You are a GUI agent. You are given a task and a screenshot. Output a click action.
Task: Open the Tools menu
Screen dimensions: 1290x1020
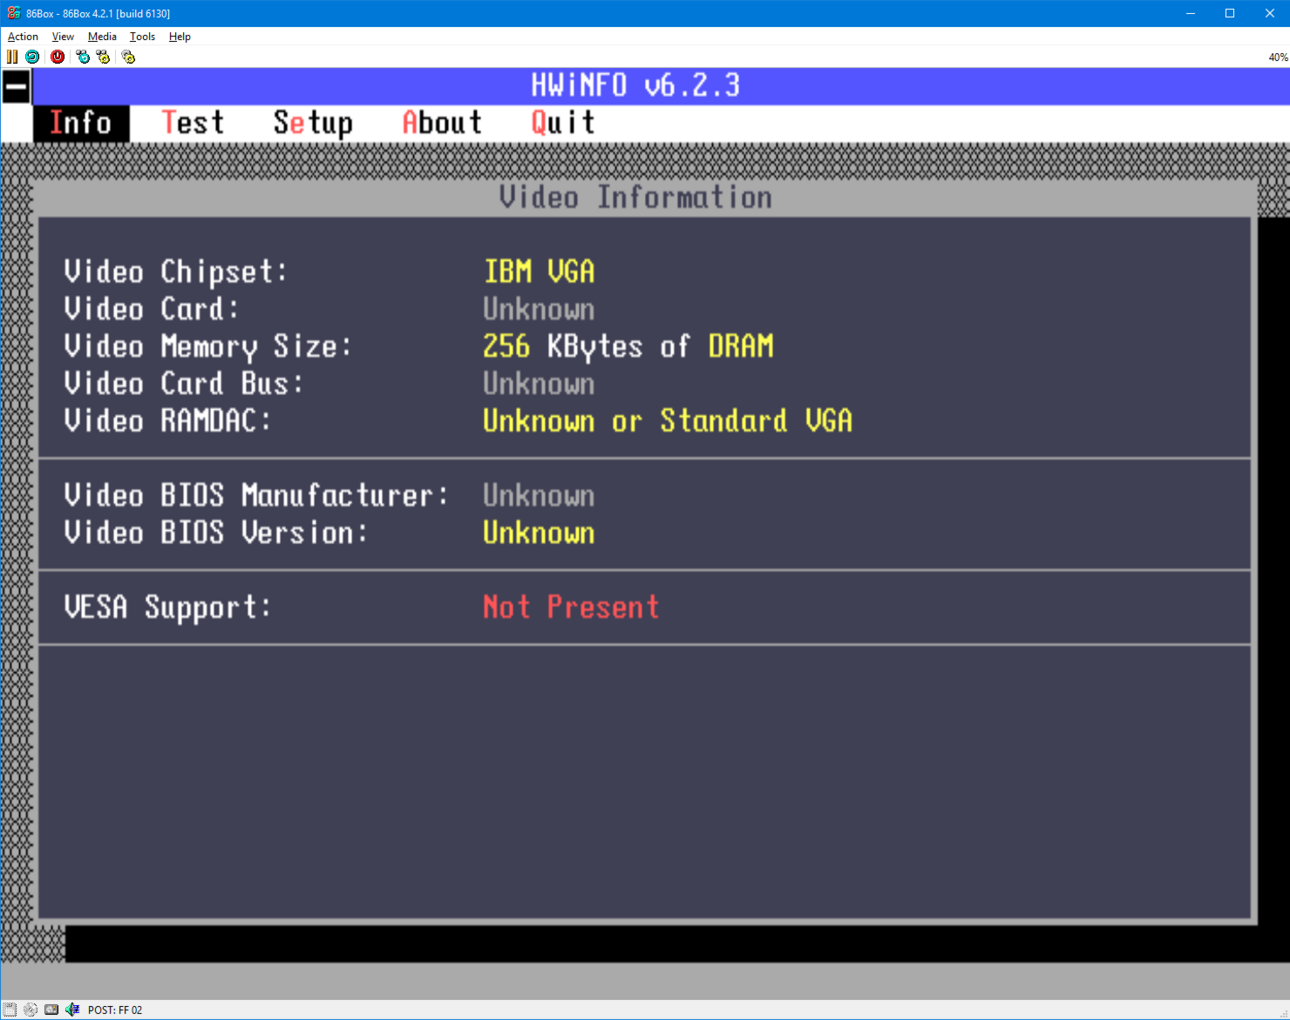click(x=143, y=37)
